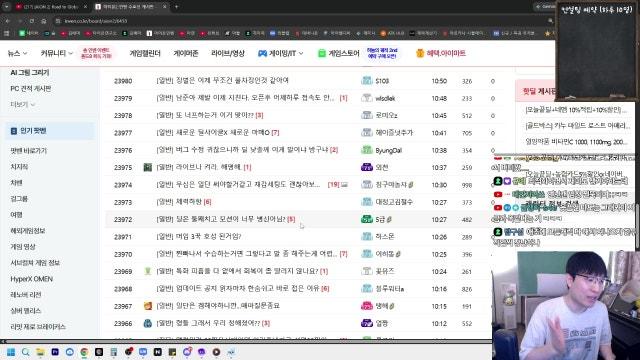Open File Explorer on the taskbar
Viewport: 640px width, 360px height.
click(x=40, y=352)
